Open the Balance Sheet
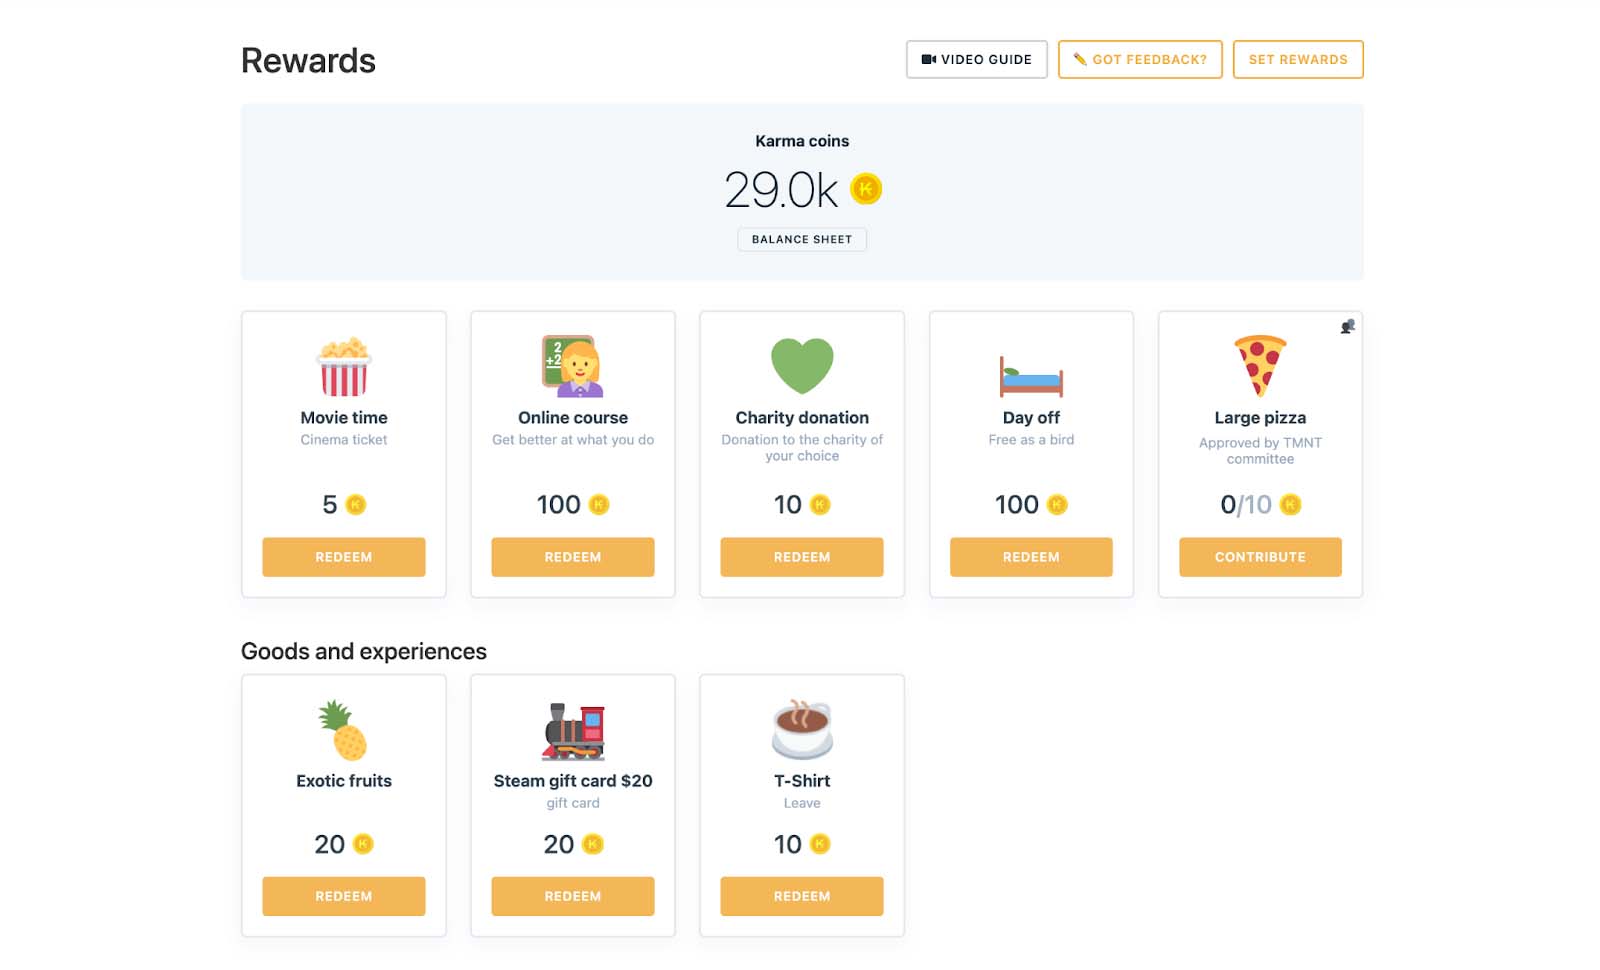 802,239
